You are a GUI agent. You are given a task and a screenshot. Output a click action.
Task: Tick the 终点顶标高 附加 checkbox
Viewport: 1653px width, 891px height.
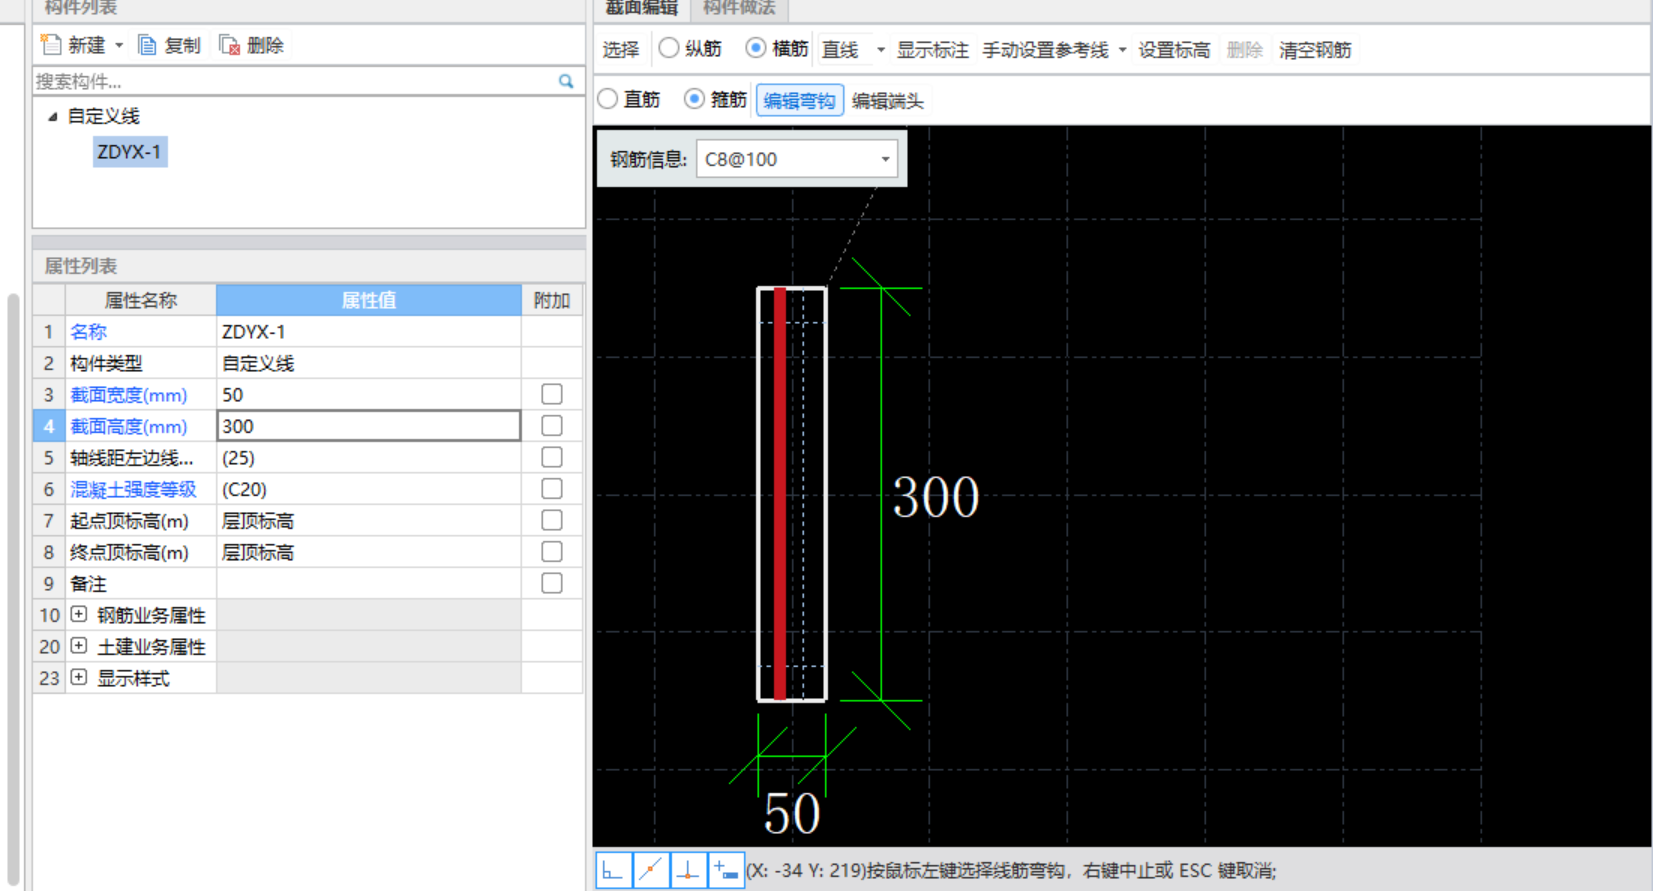[x=552, y=551]
